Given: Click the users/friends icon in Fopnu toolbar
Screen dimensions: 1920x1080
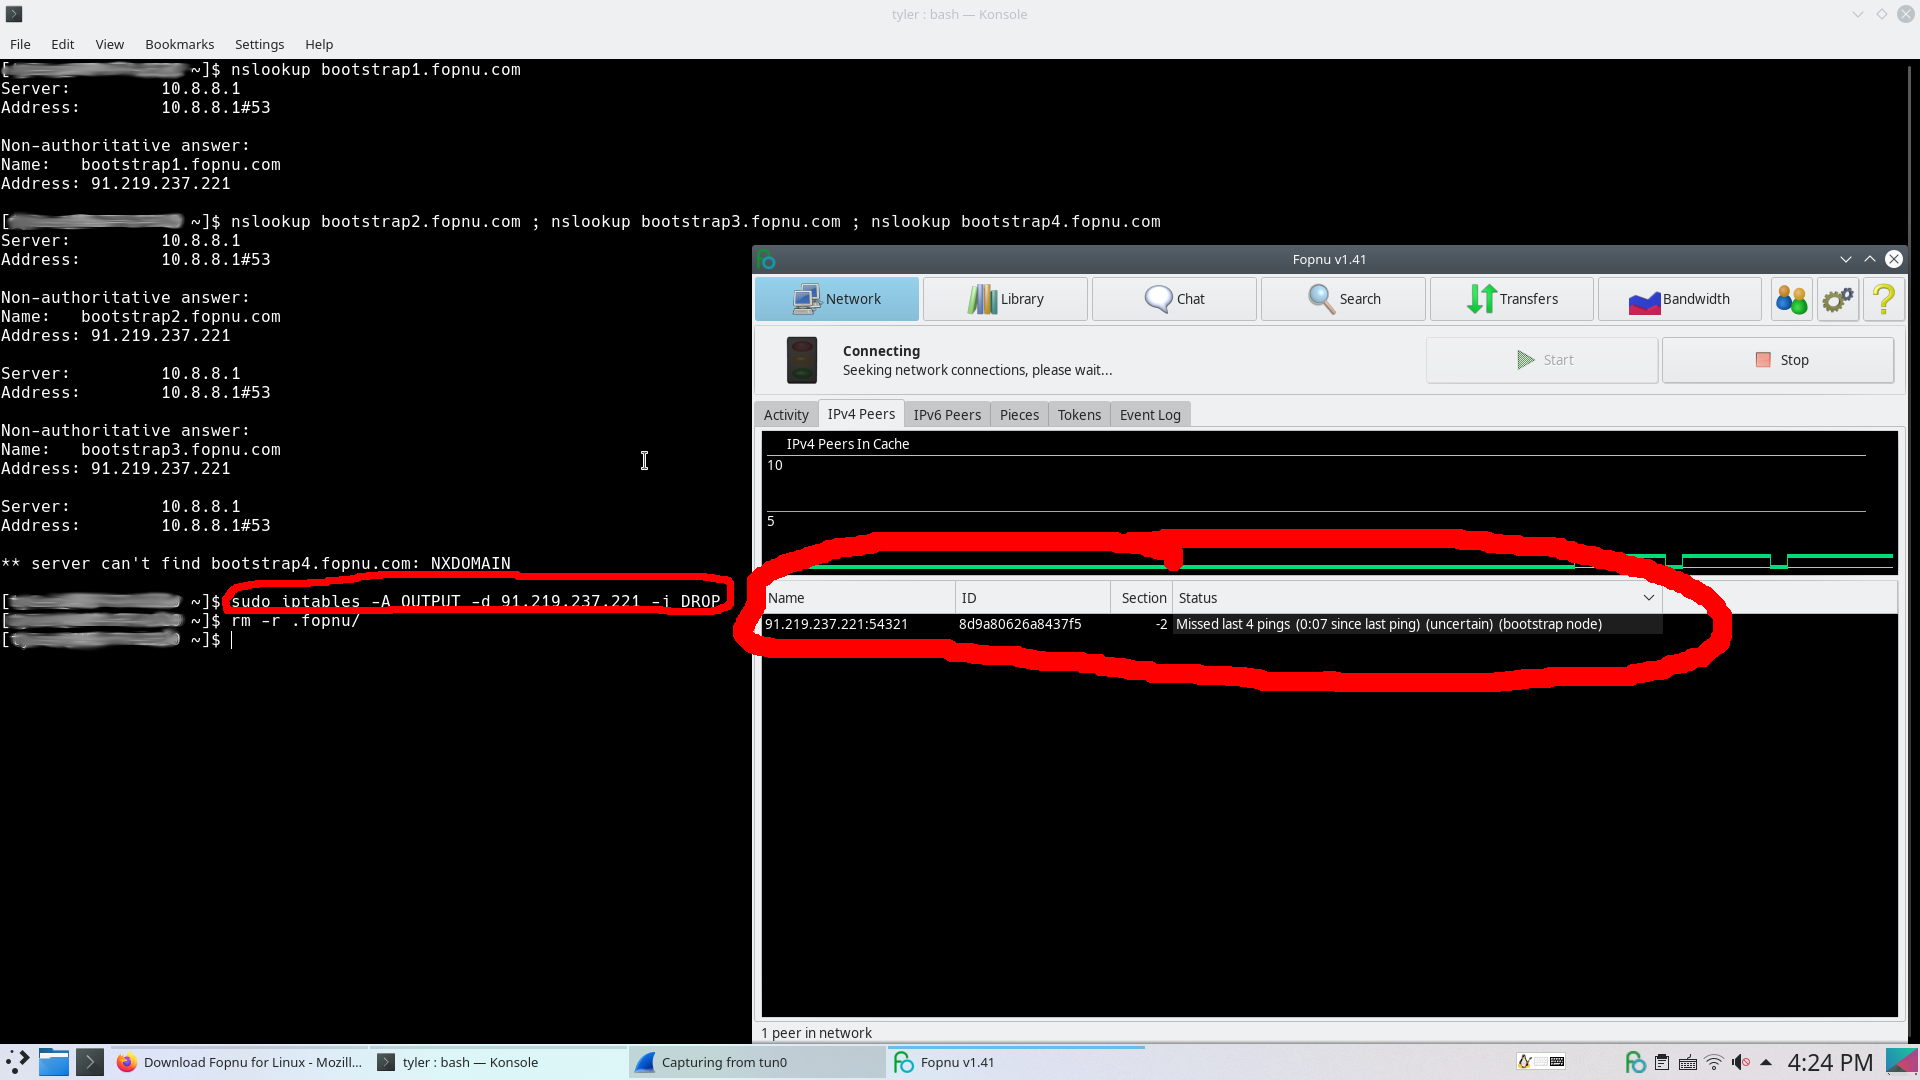Looking at the screenshot, I should click(x=1791, y=299).
